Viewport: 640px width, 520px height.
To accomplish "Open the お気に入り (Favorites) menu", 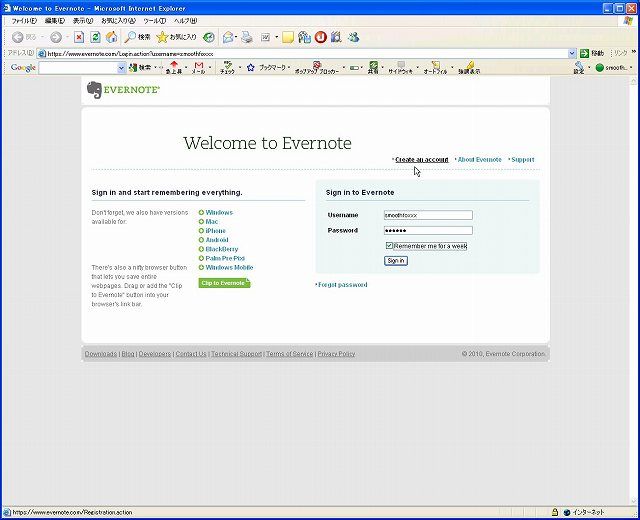I will (118, 20).
